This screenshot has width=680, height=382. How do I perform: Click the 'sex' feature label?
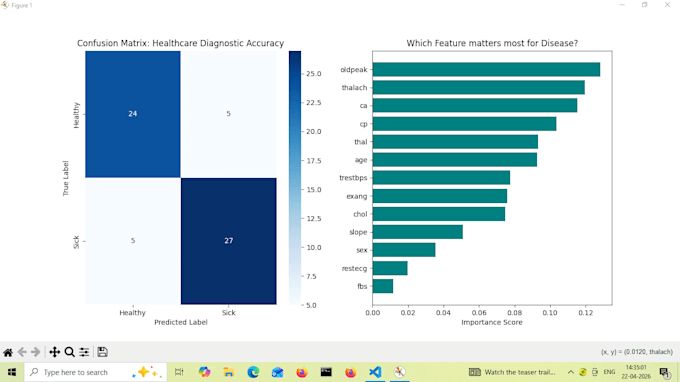pyautogui.click(x=362, y=250)
